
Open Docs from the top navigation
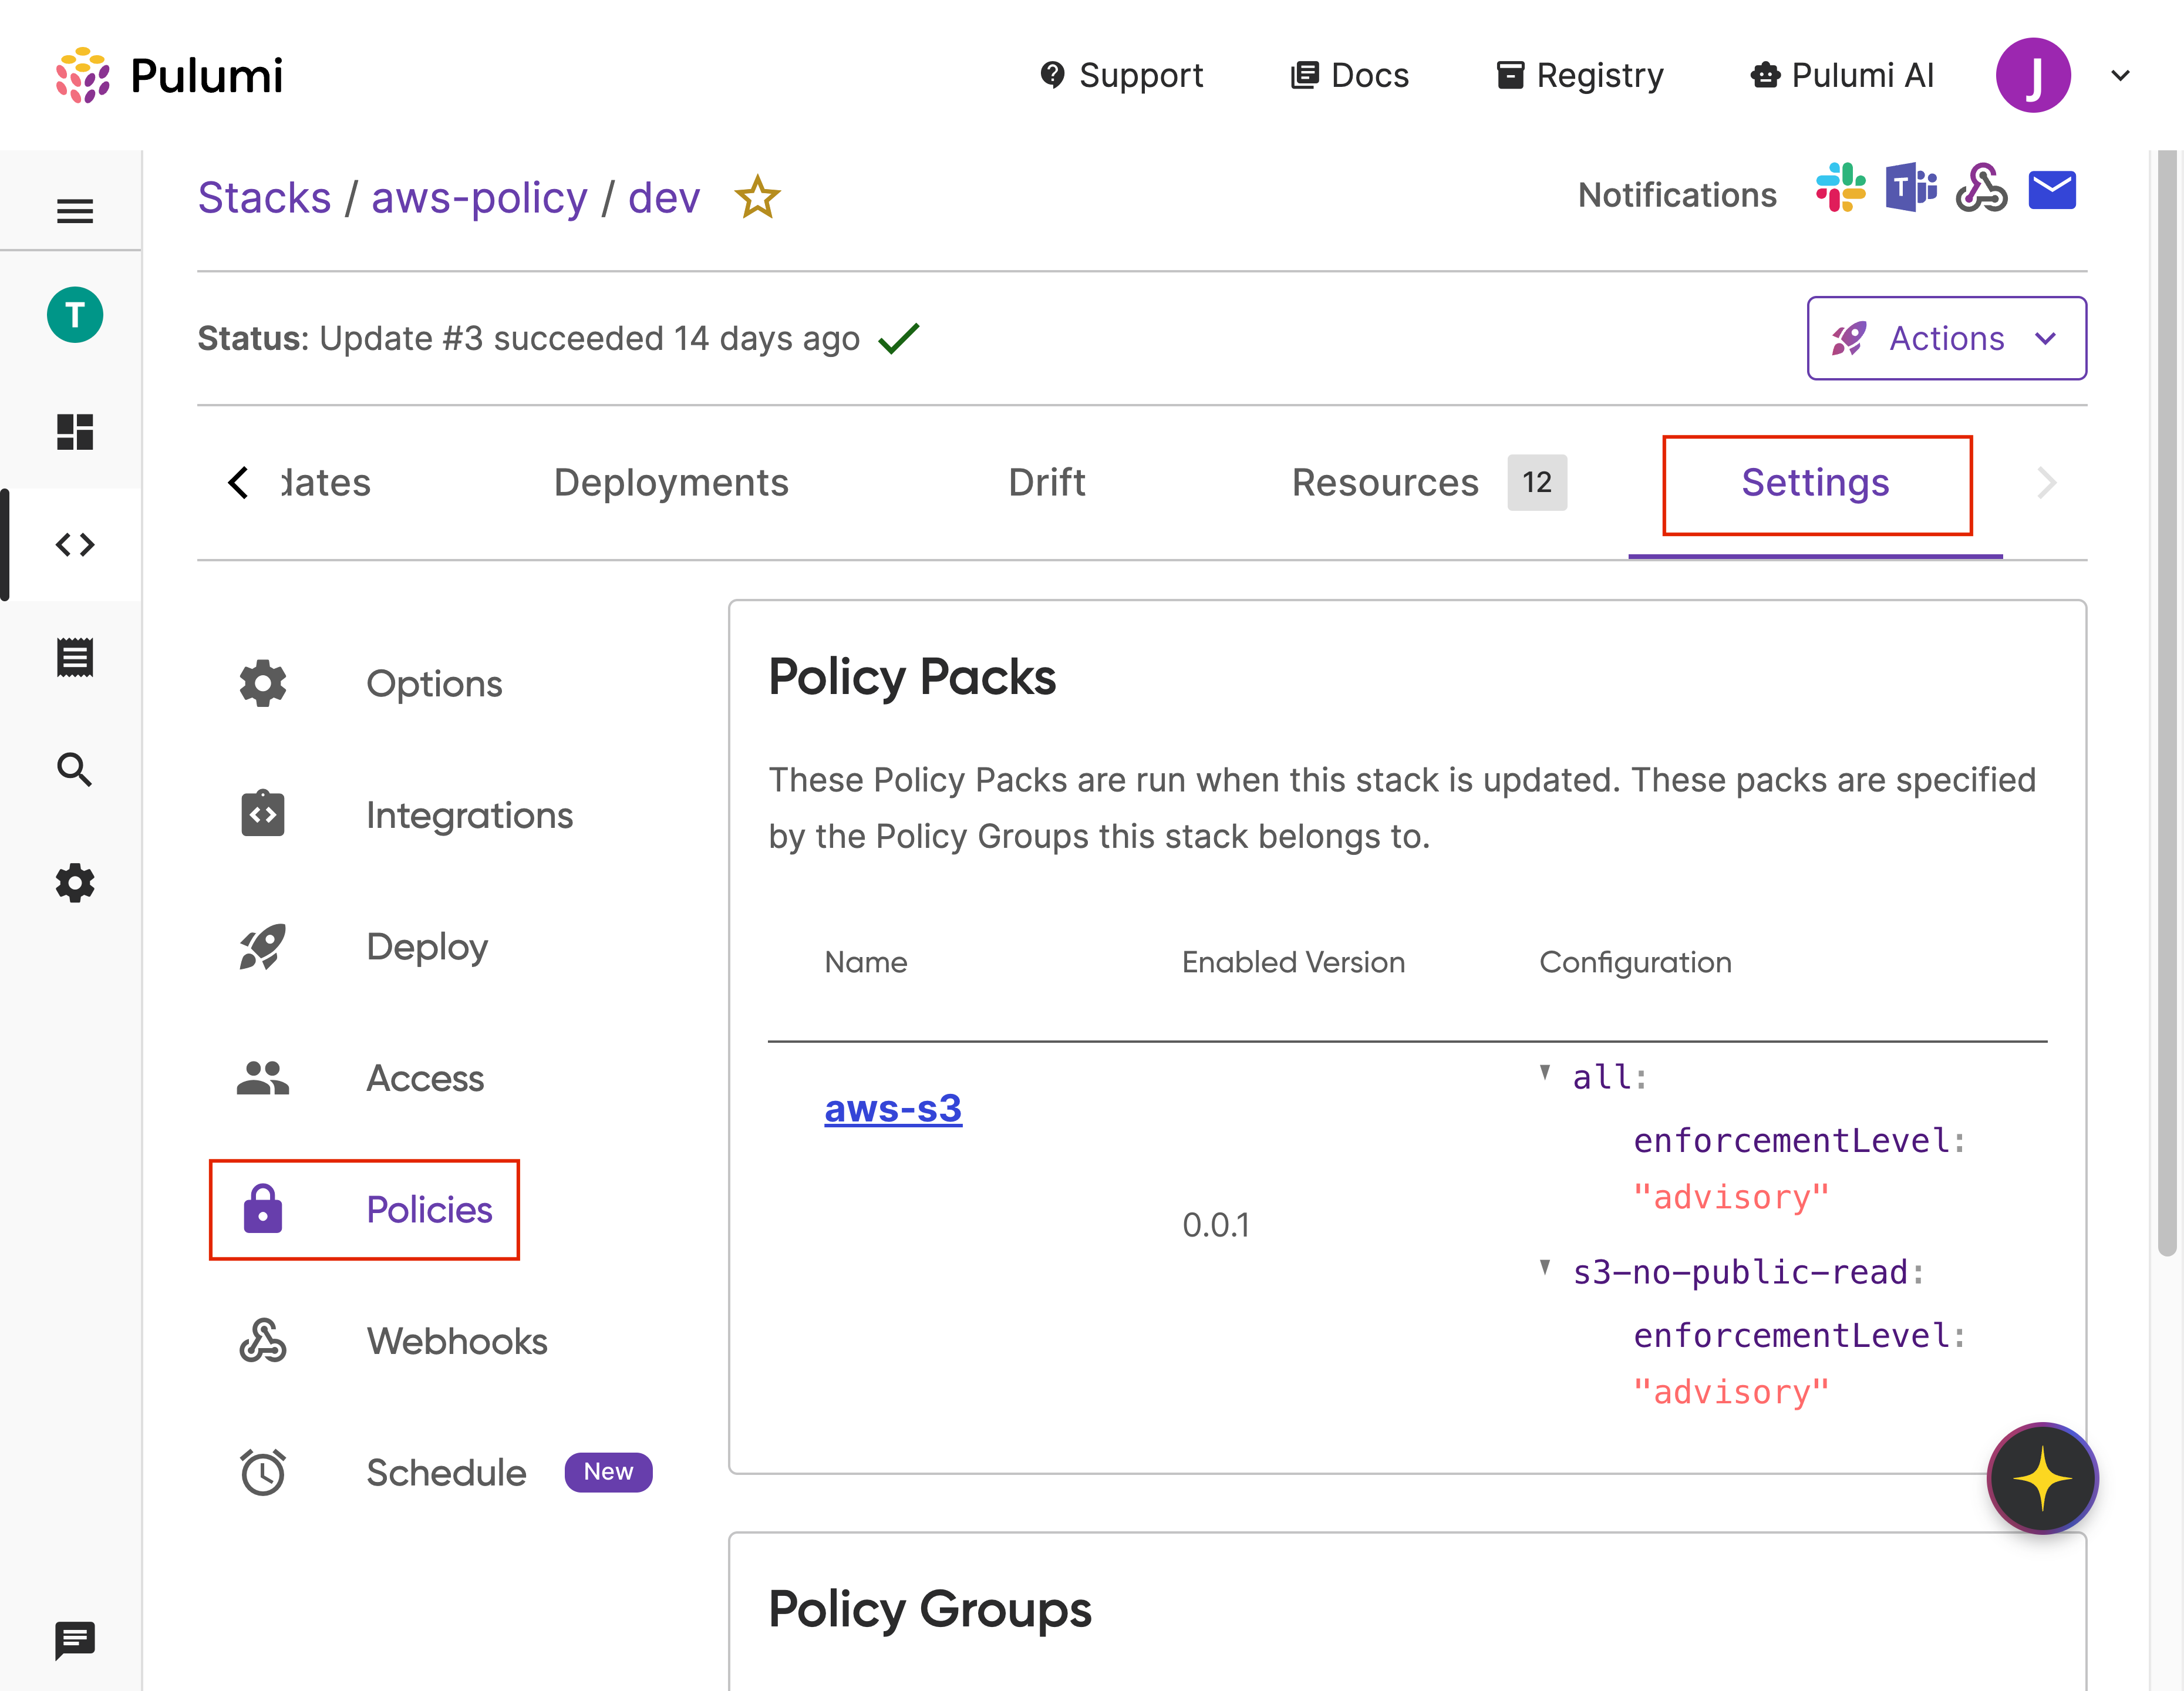click(x=1348, y=75)
